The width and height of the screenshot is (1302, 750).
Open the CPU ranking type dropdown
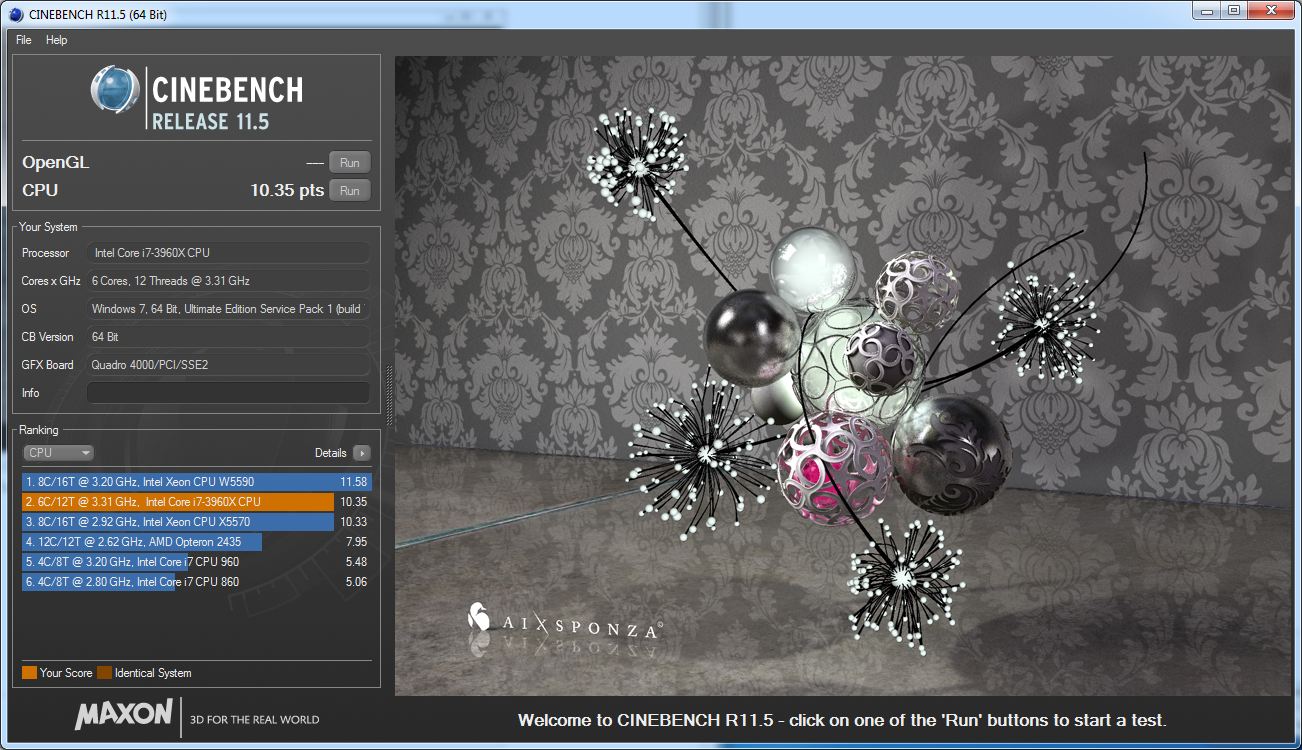coord(59,453)
